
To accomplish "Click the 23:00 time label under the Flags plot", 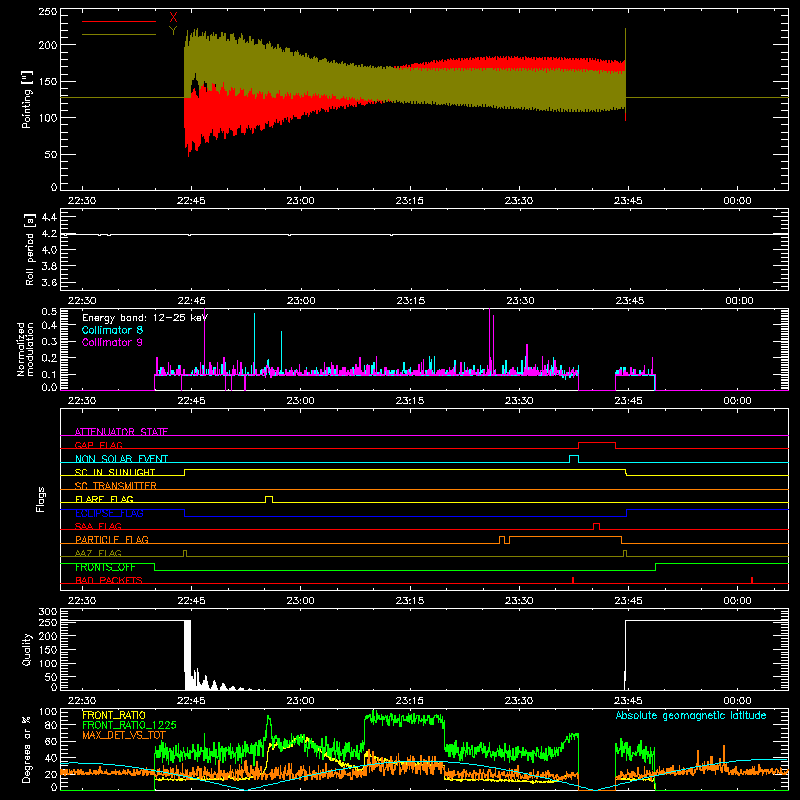I will point(300,601).
